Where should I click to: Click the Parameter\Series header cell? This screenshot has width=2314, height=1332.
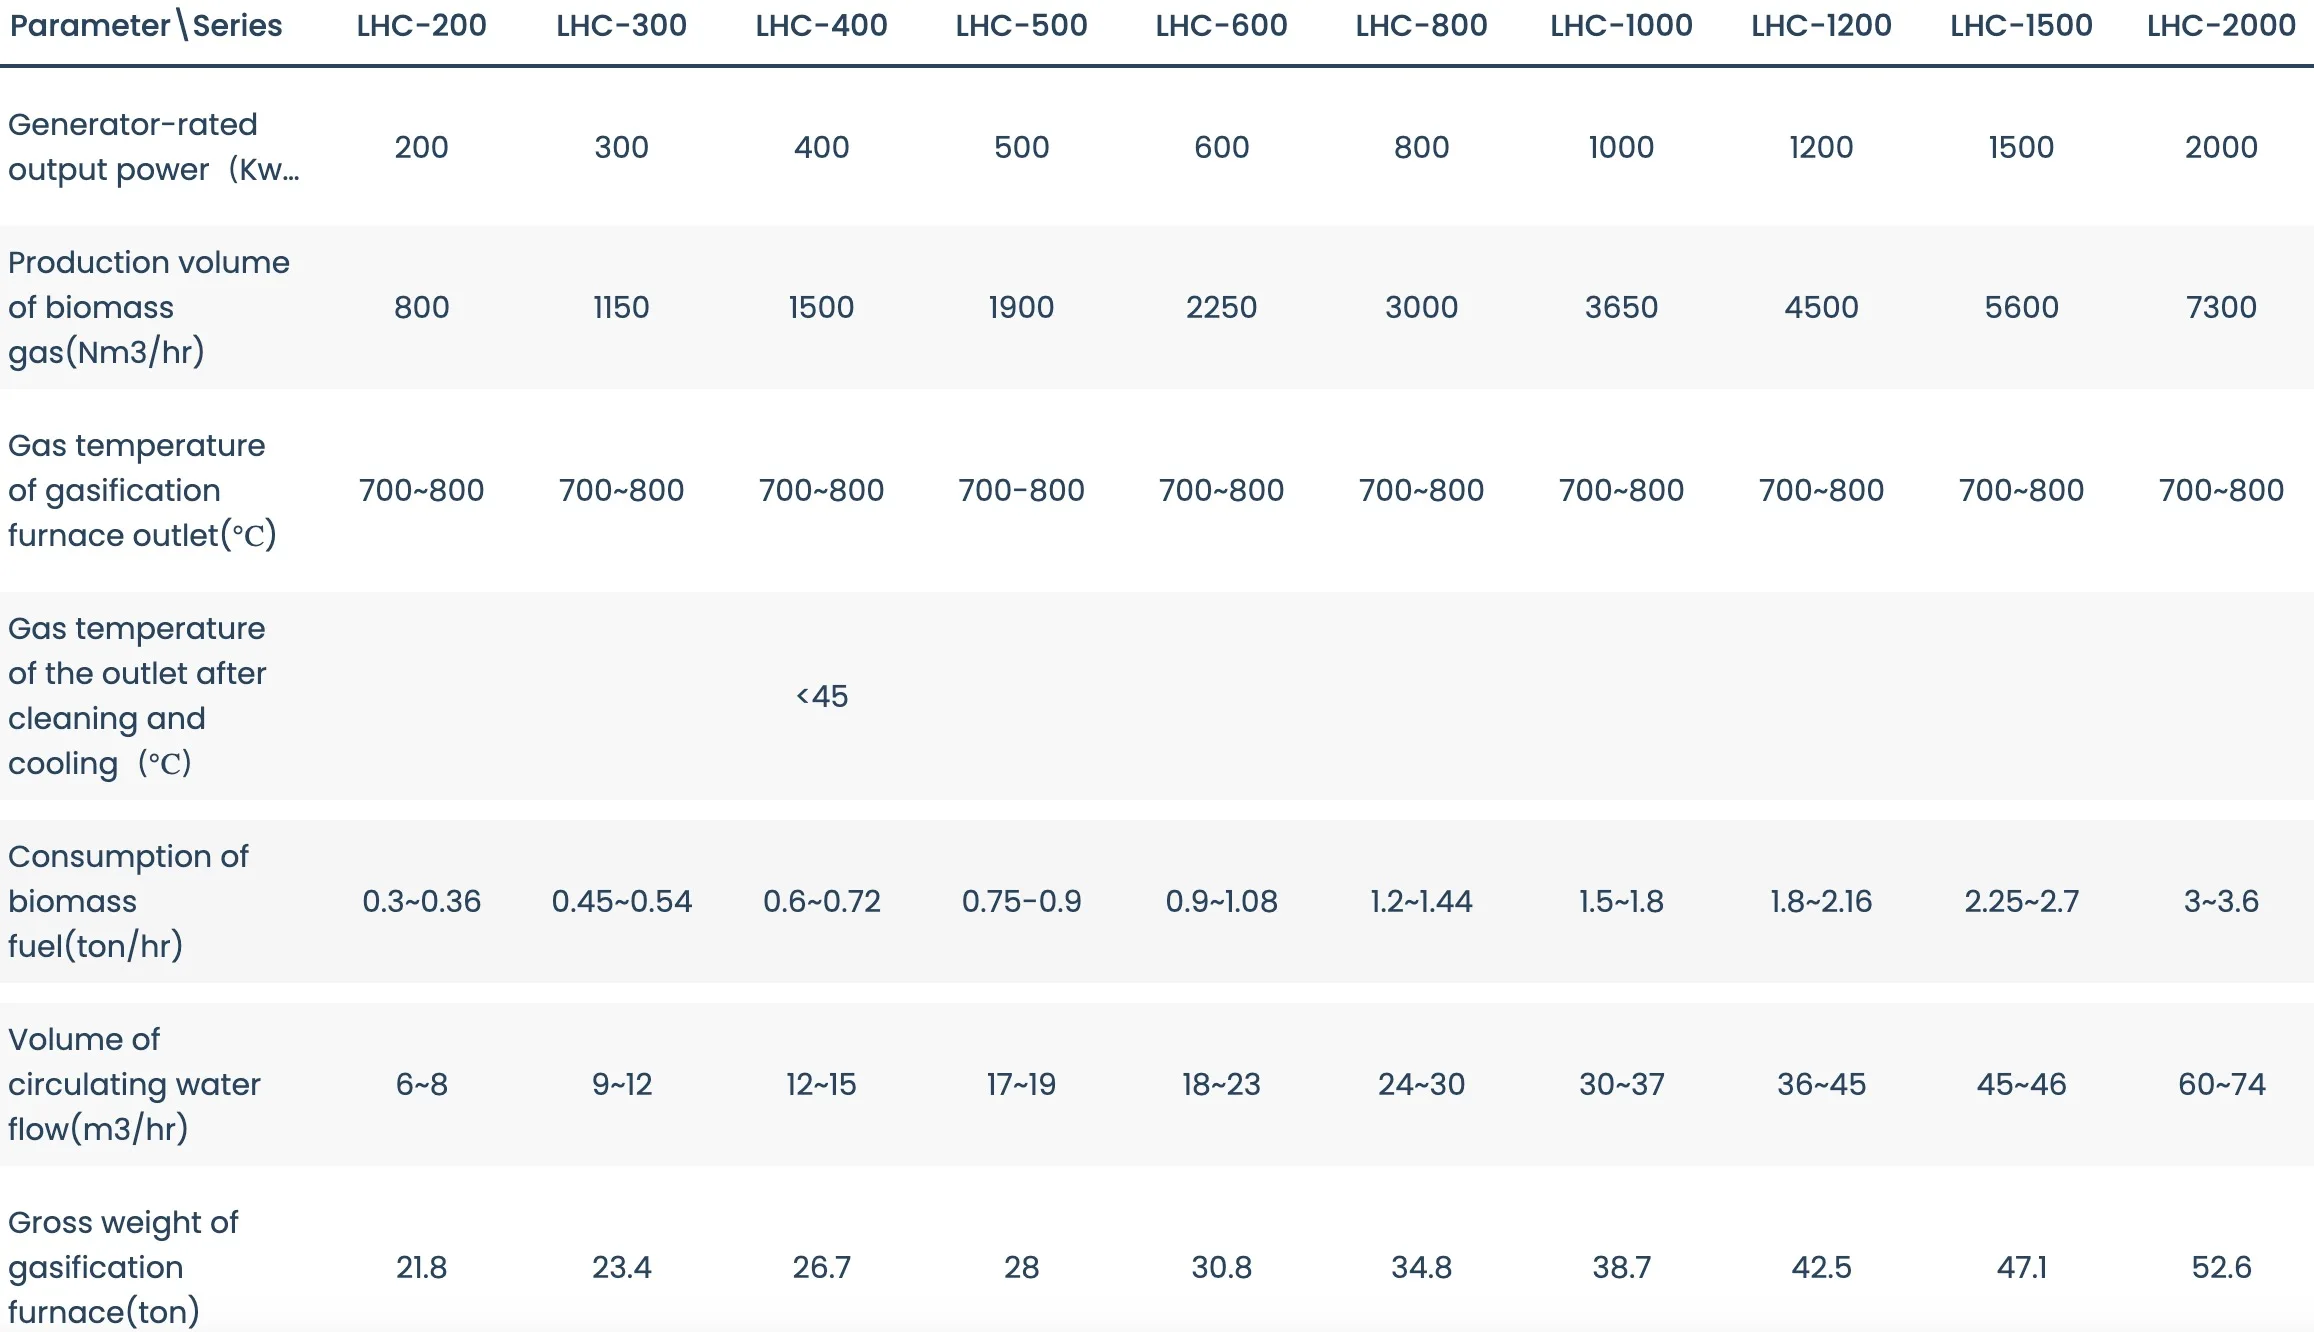tap(146, 25)
